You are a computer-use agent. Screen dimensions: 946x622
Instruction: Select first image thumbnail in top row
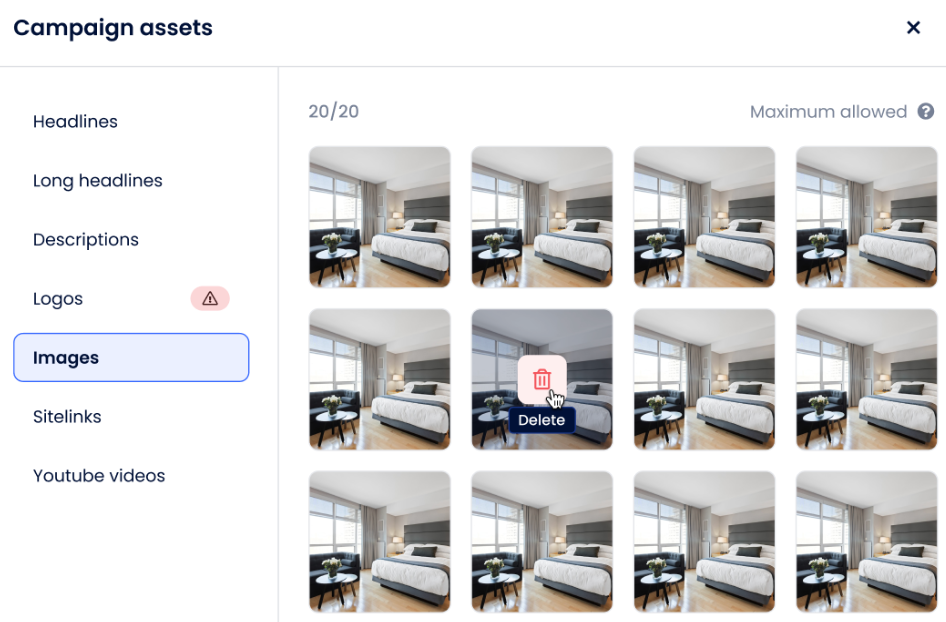(x=380, y=217)
